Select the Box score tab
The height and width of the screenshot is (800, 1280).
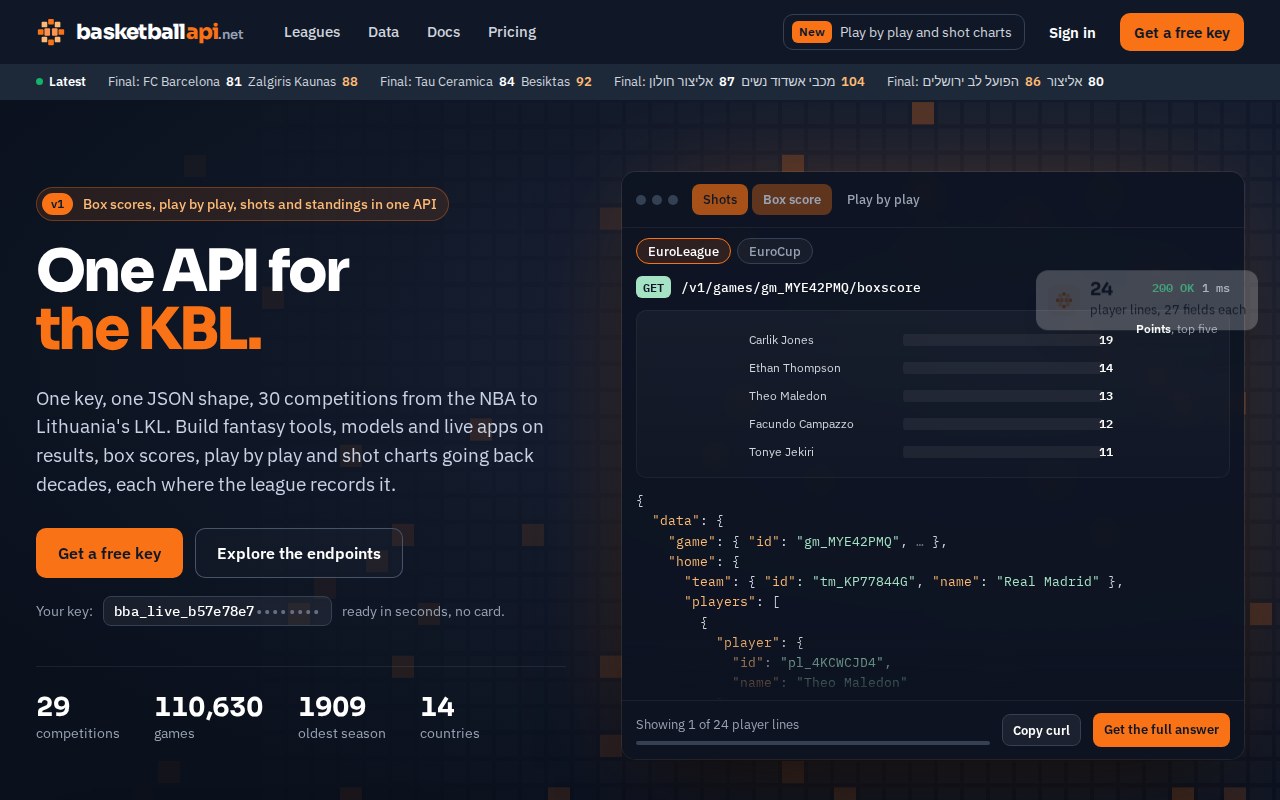(792, 199)
